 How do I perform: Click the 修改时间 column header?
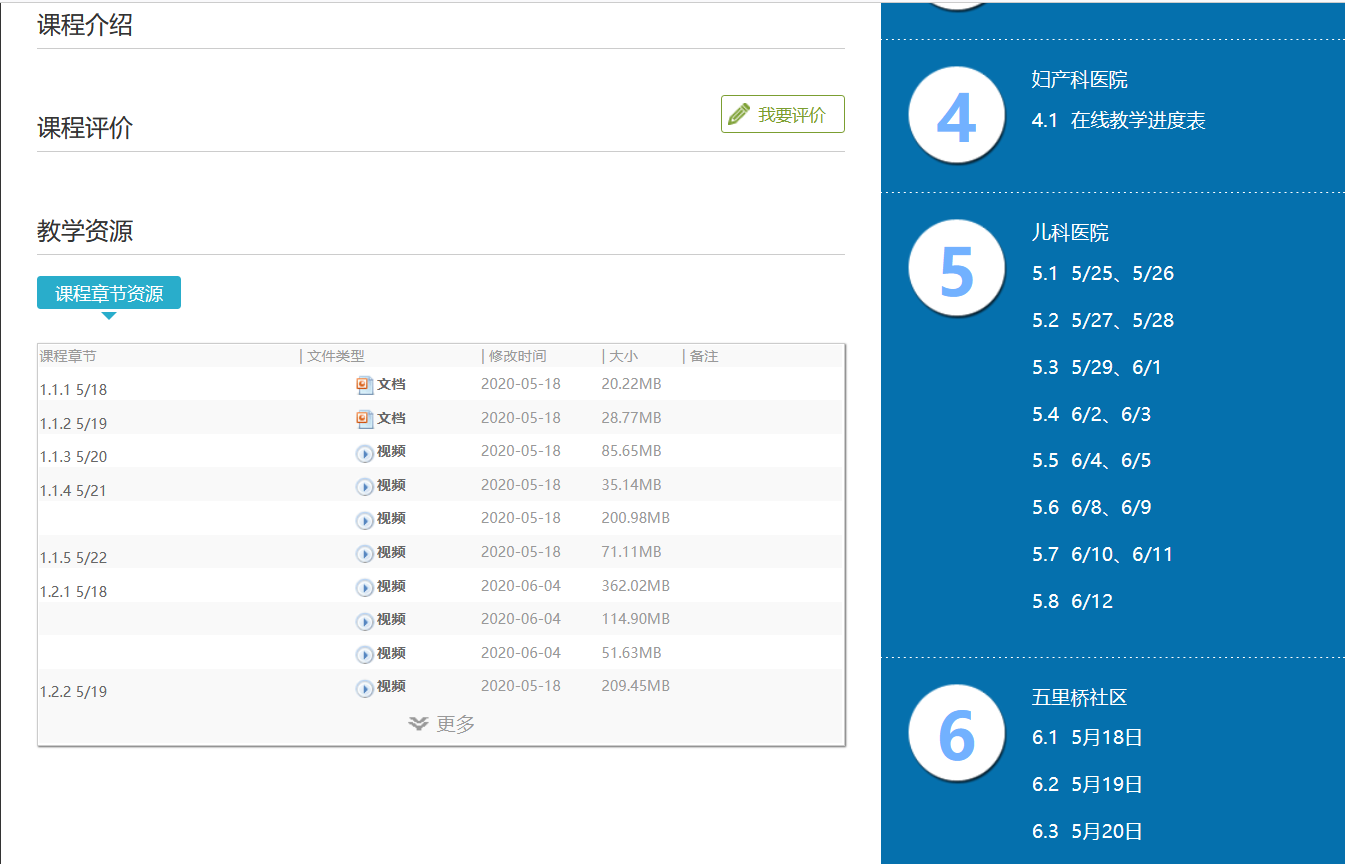pyautogui.click(x=517, y=357)
